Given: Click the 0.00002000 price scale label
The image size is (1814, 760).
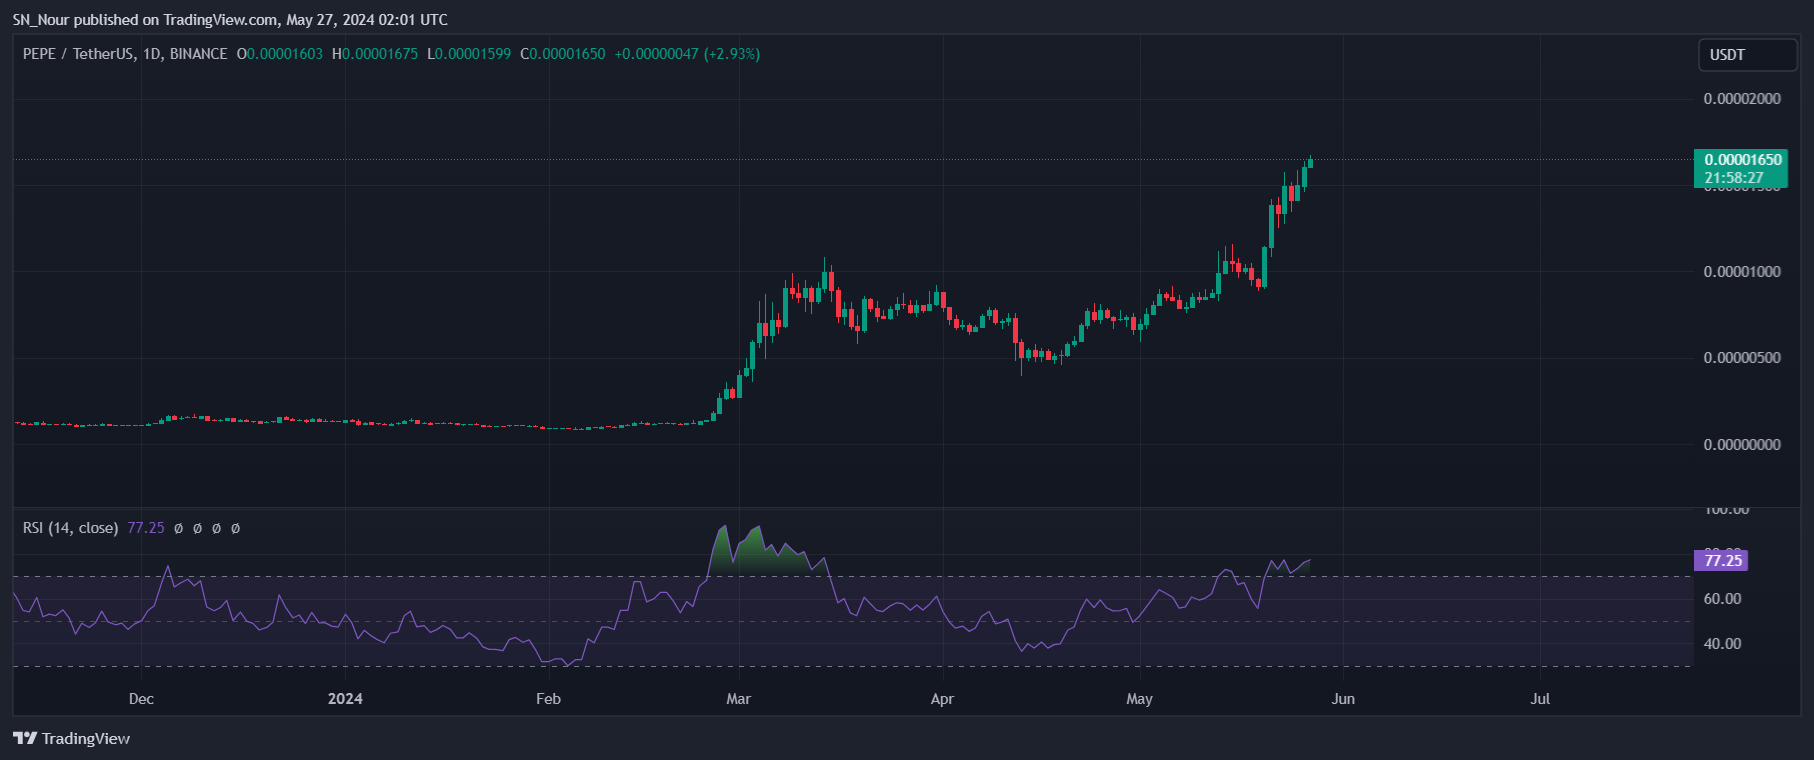Looking at the screenshot, I should coord(1741,99).
